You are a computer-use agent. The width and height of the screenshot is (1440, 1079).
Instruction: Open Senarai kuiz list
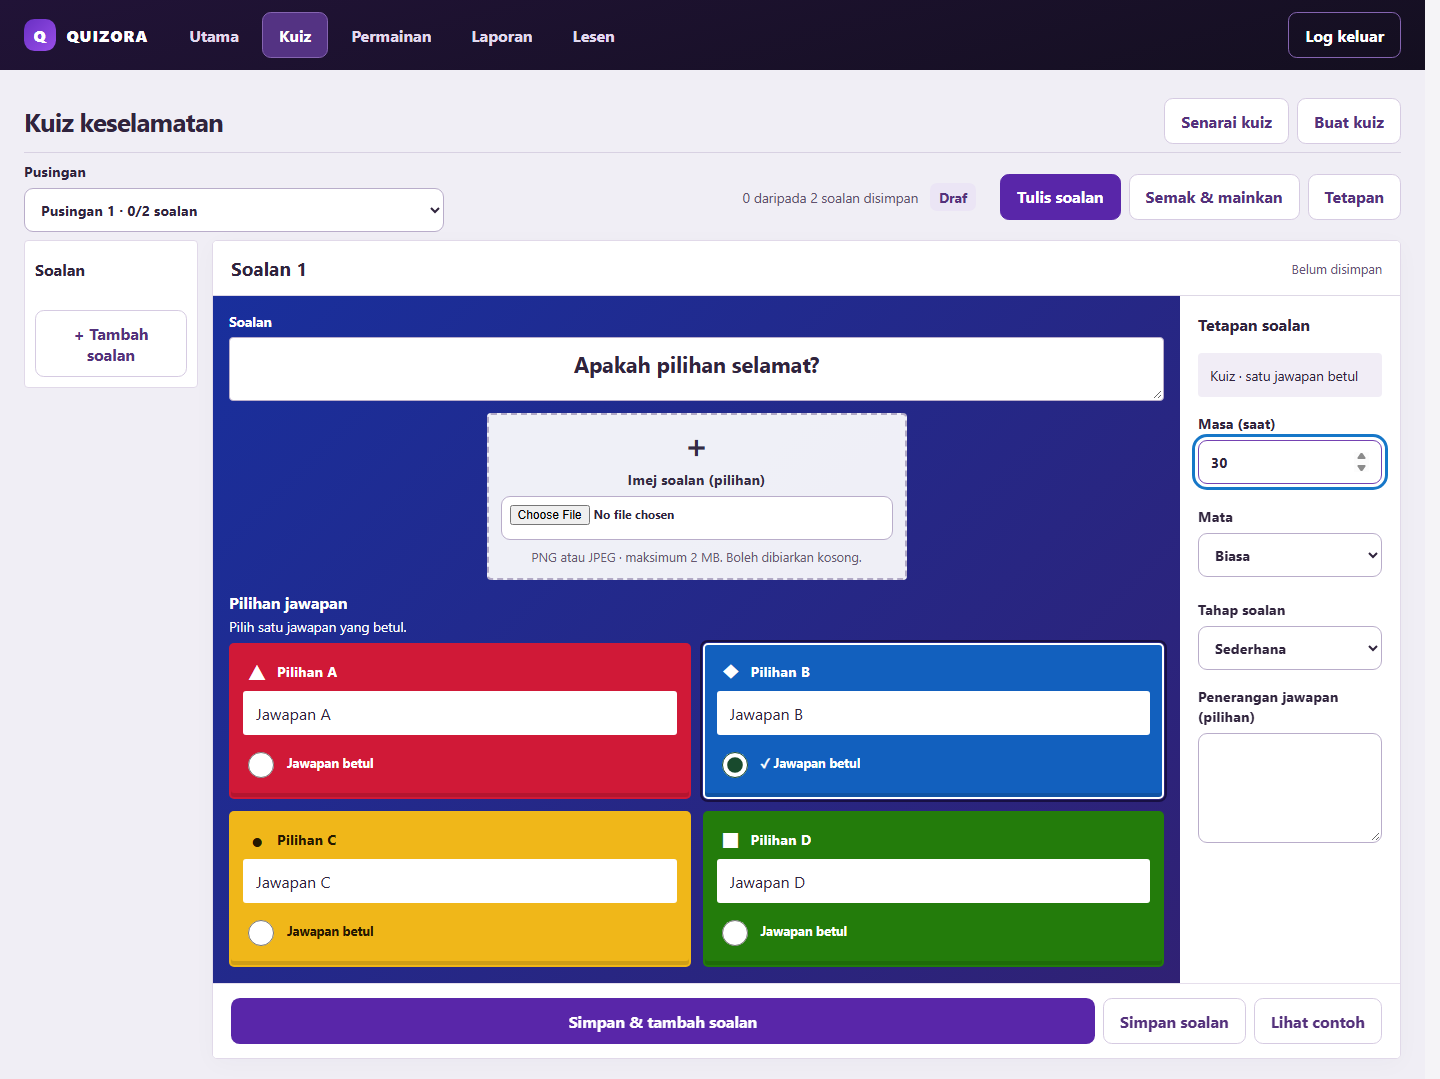(1226, 122)
